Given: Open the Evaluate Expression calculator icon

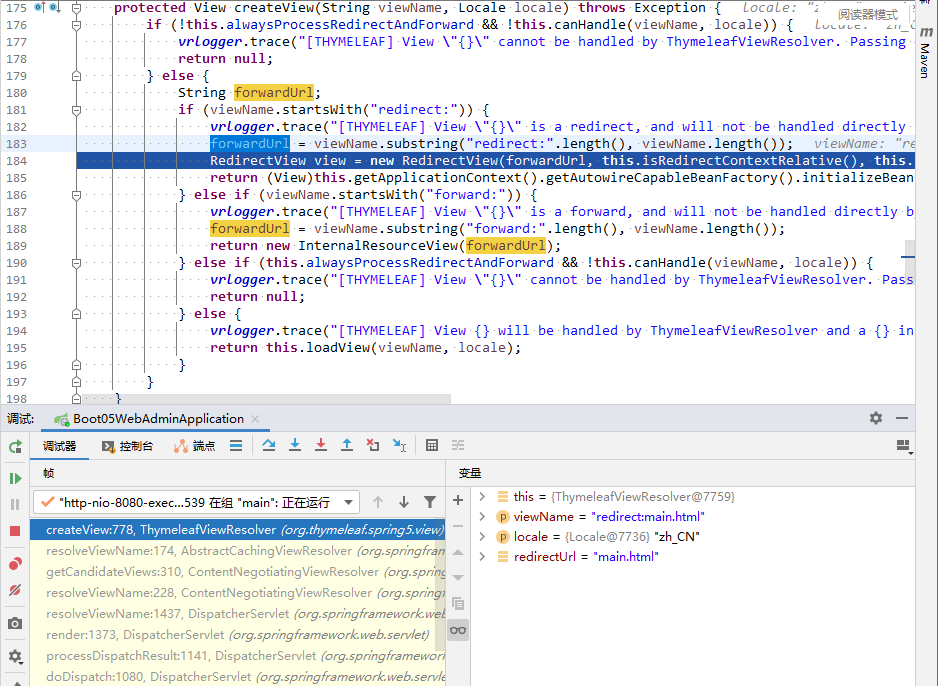Looking at the screenshot, I should pos(432,445).
